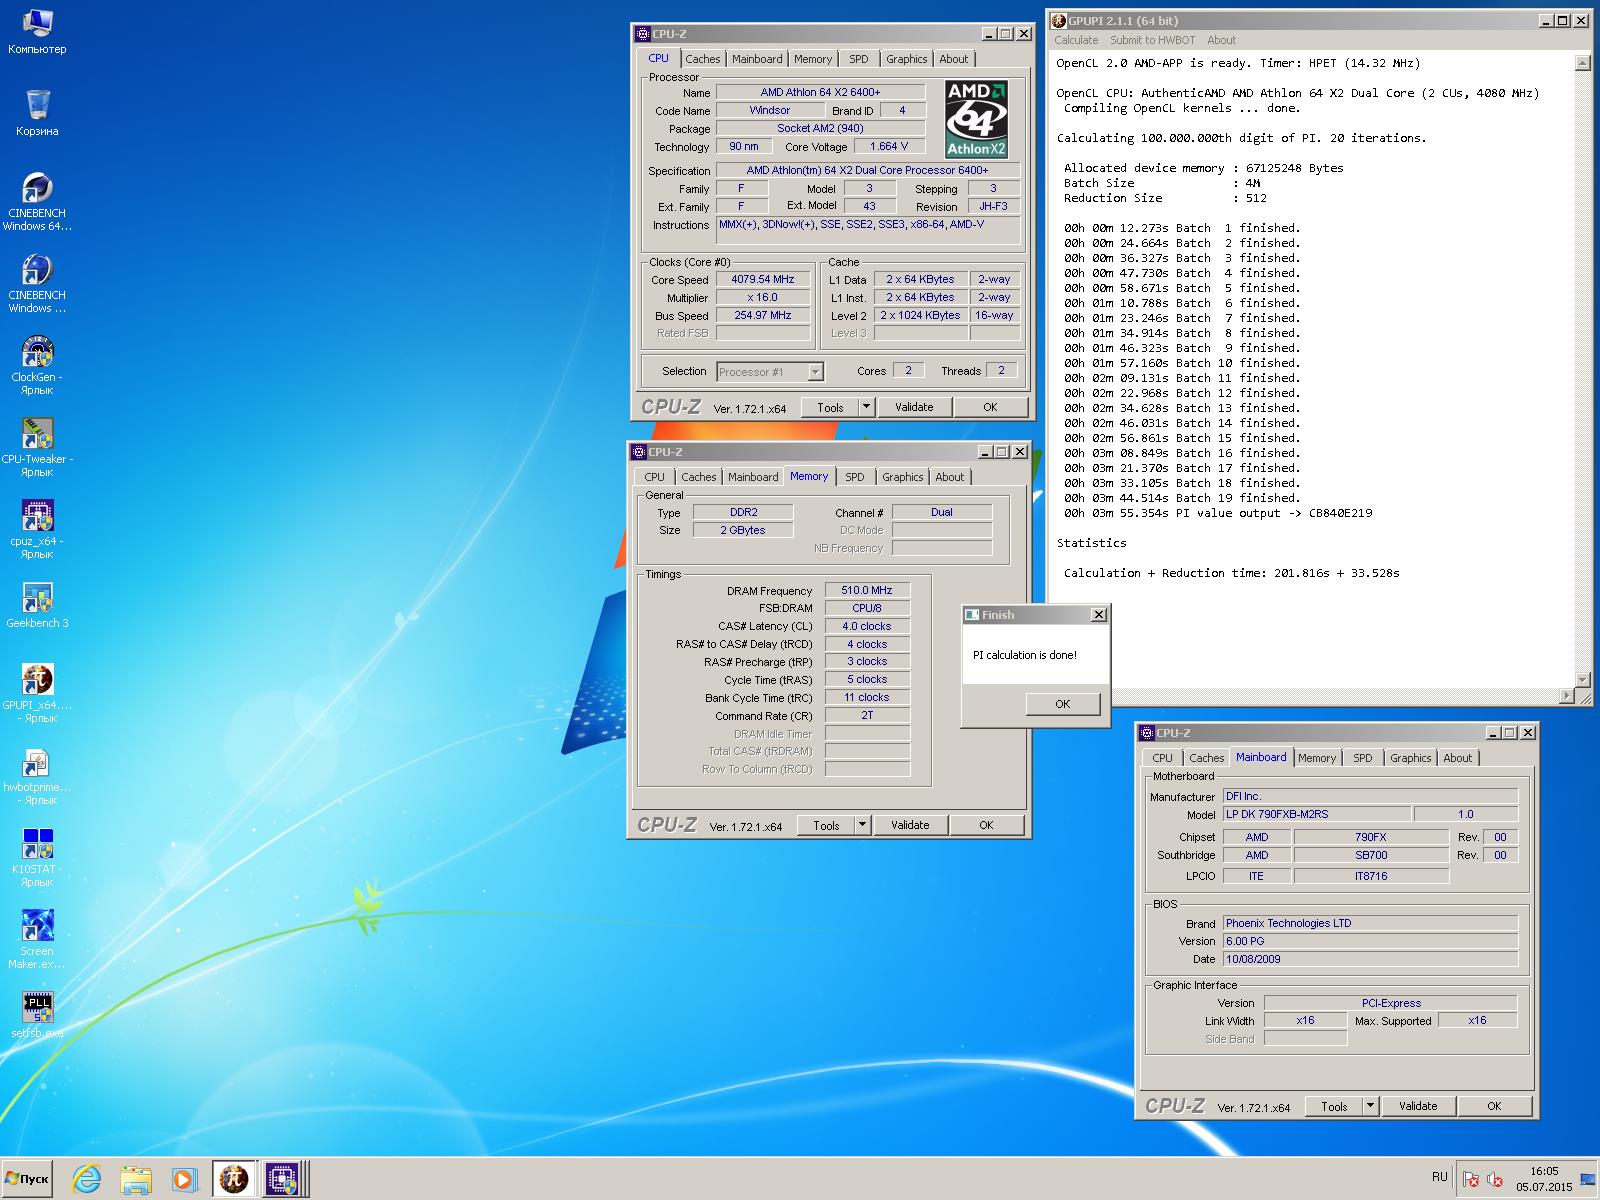Click Validate in Memory CPU-Z window
This screenshot has width=1600, height=1200.
910,825
